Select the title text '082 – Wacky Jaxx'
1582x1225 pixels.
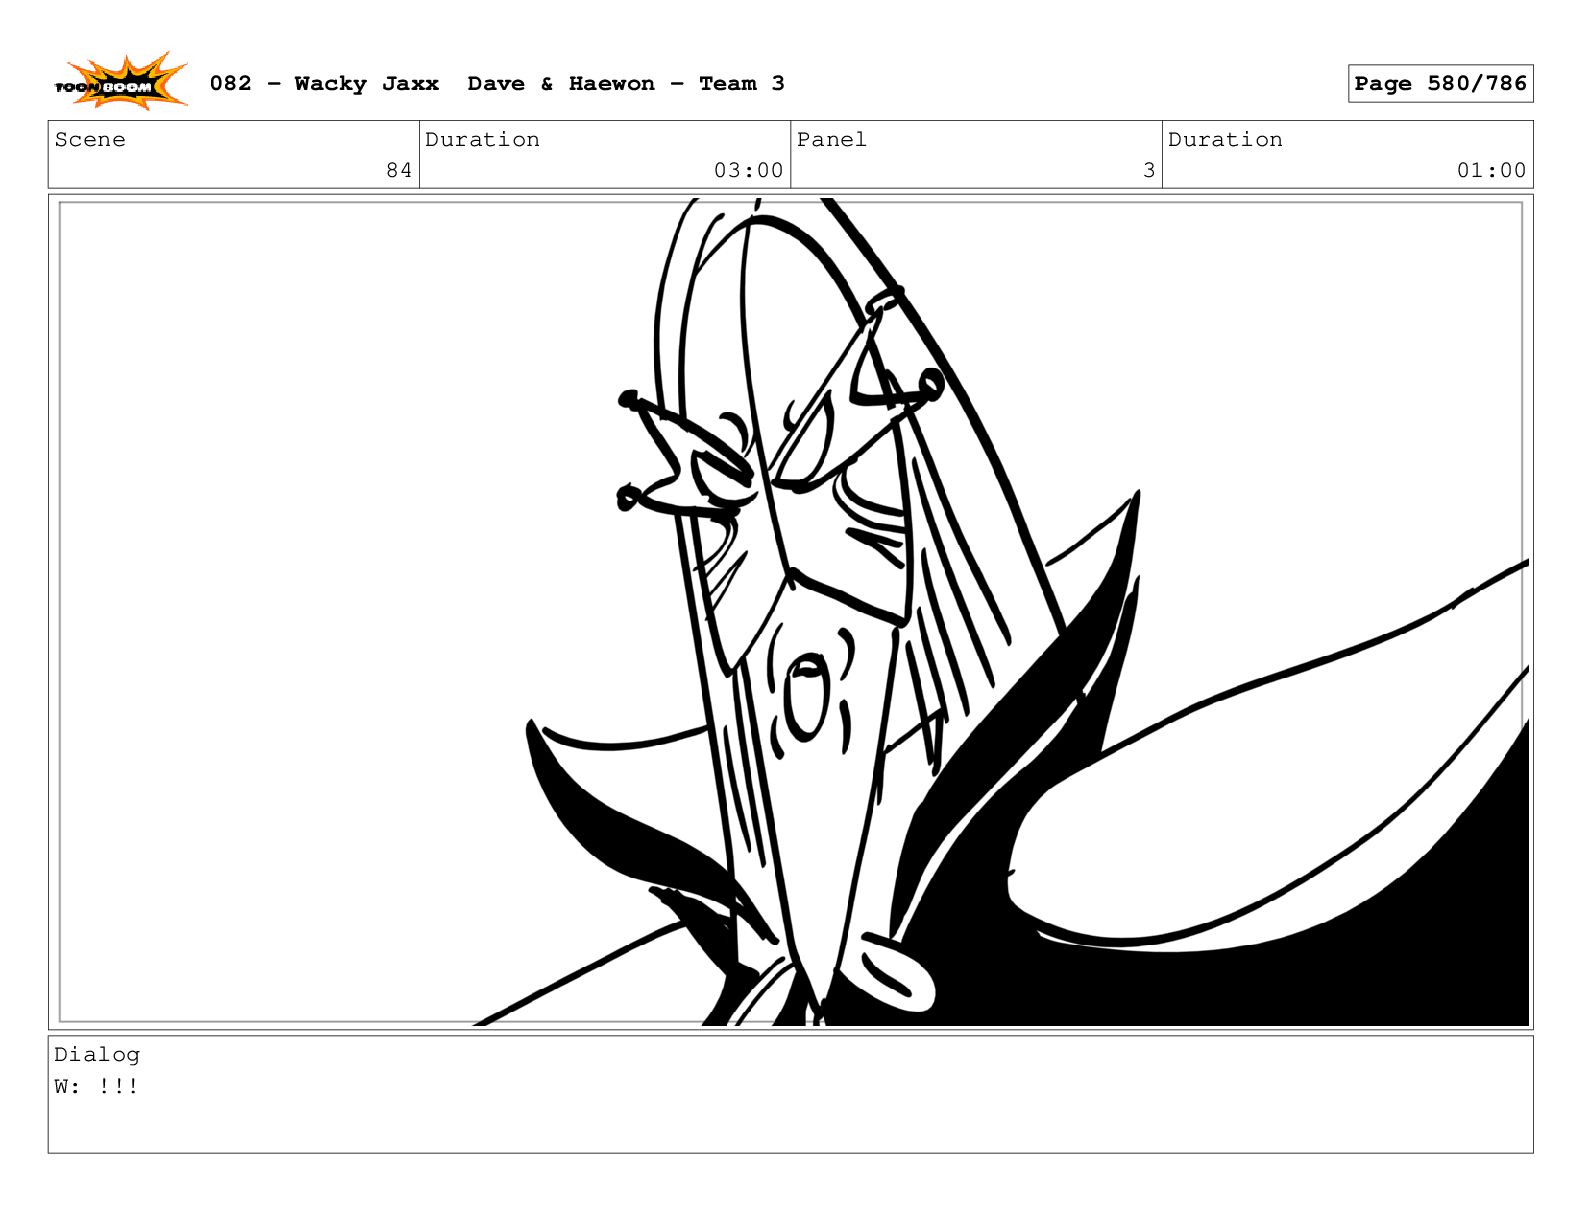(324, 84)
